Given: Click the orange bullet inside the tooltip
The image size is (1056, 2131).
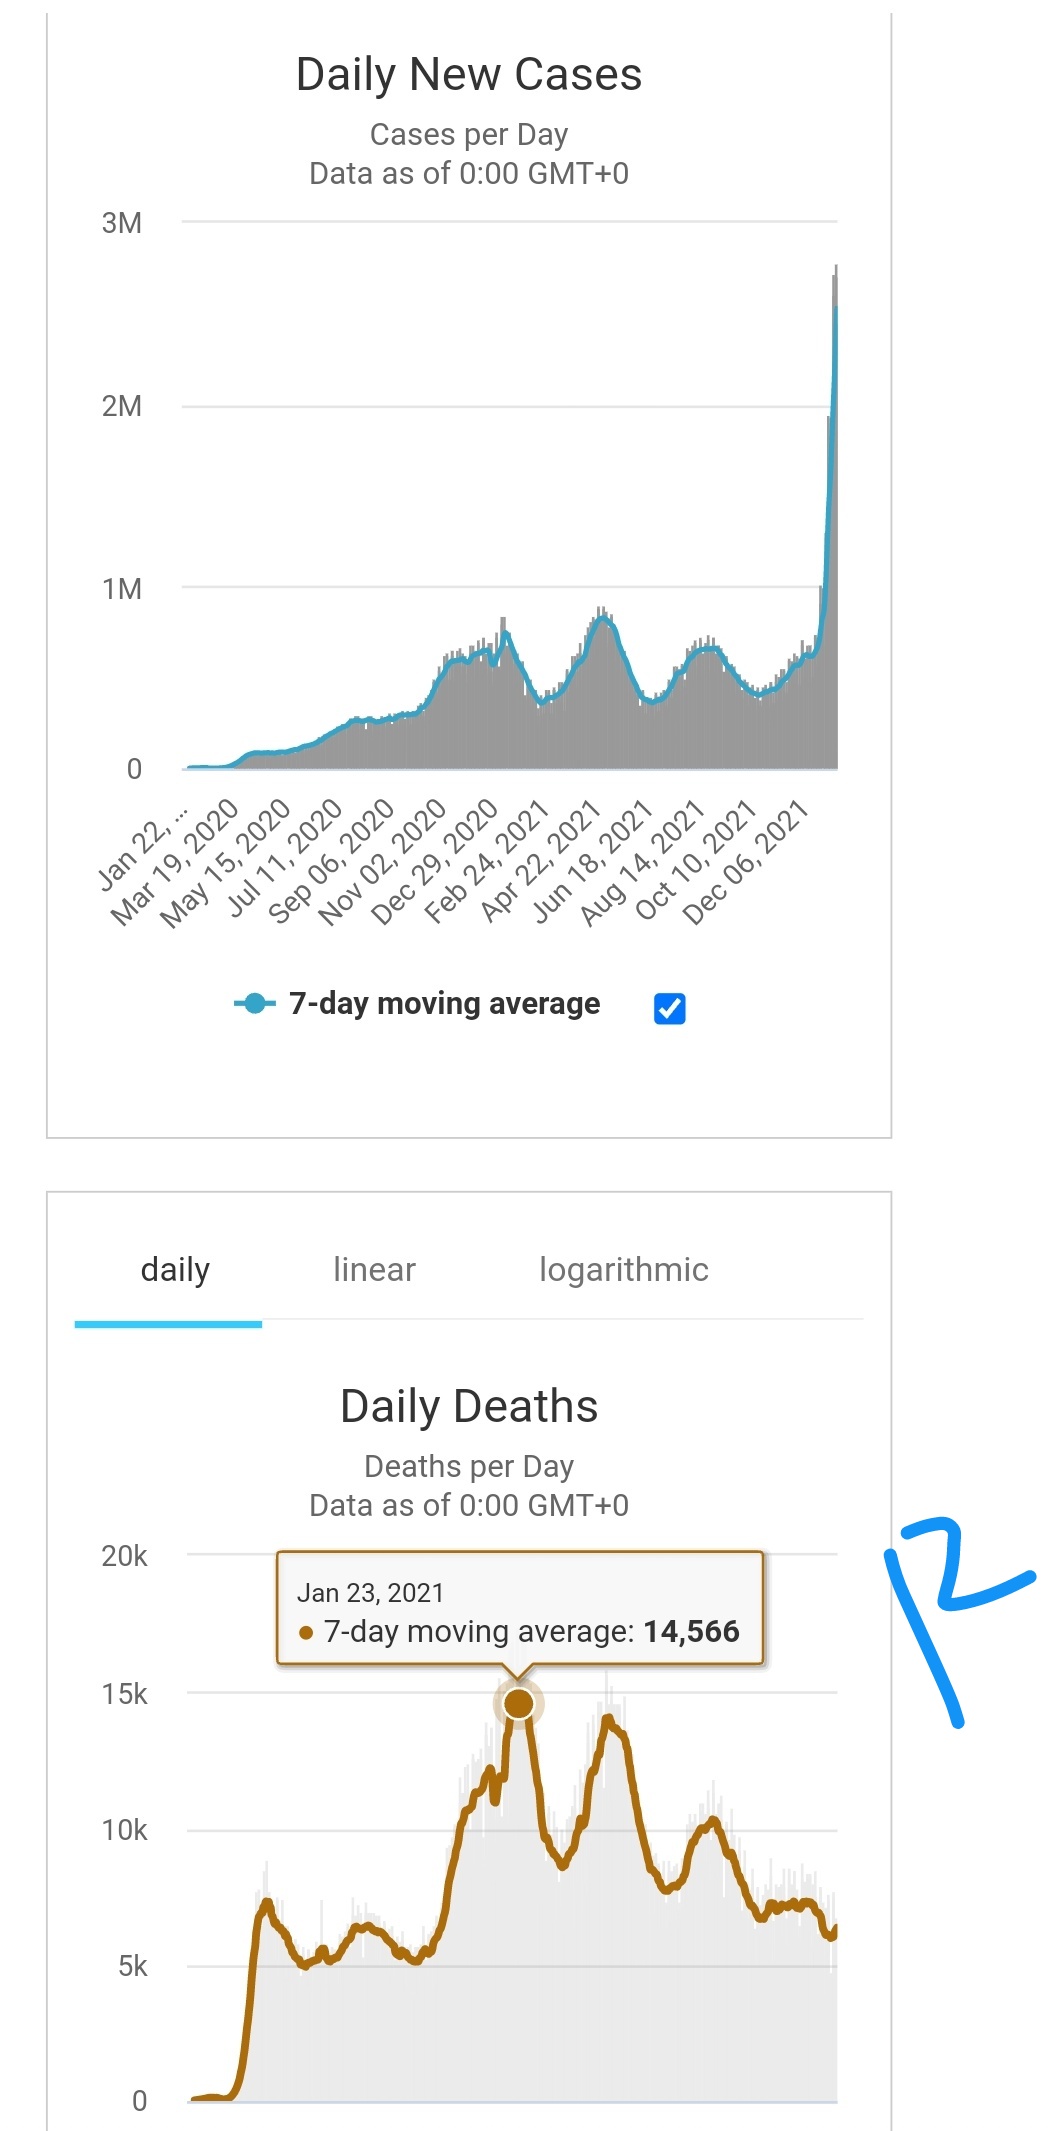Looking at the screenshot, I should [306, 1633].
